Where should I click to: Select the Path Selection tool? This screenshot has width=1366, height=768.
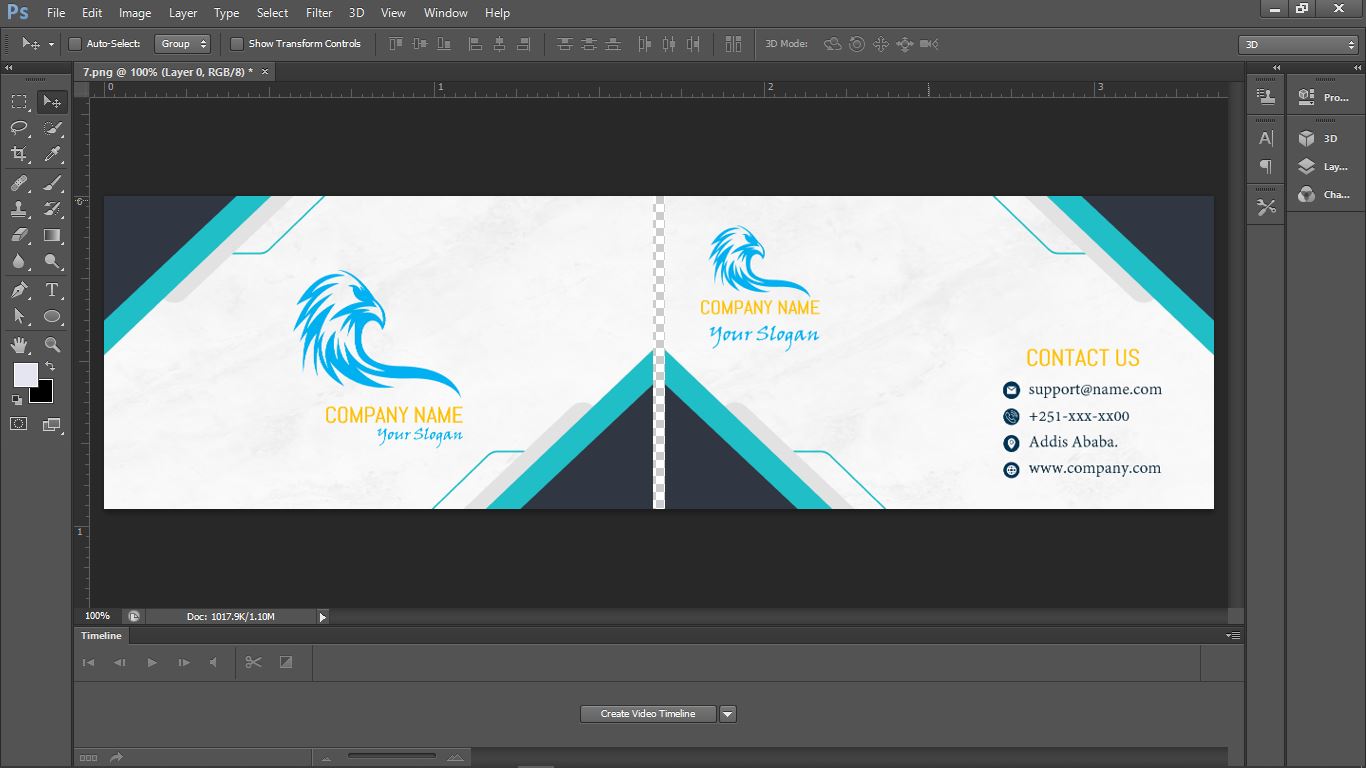(19, 317)
